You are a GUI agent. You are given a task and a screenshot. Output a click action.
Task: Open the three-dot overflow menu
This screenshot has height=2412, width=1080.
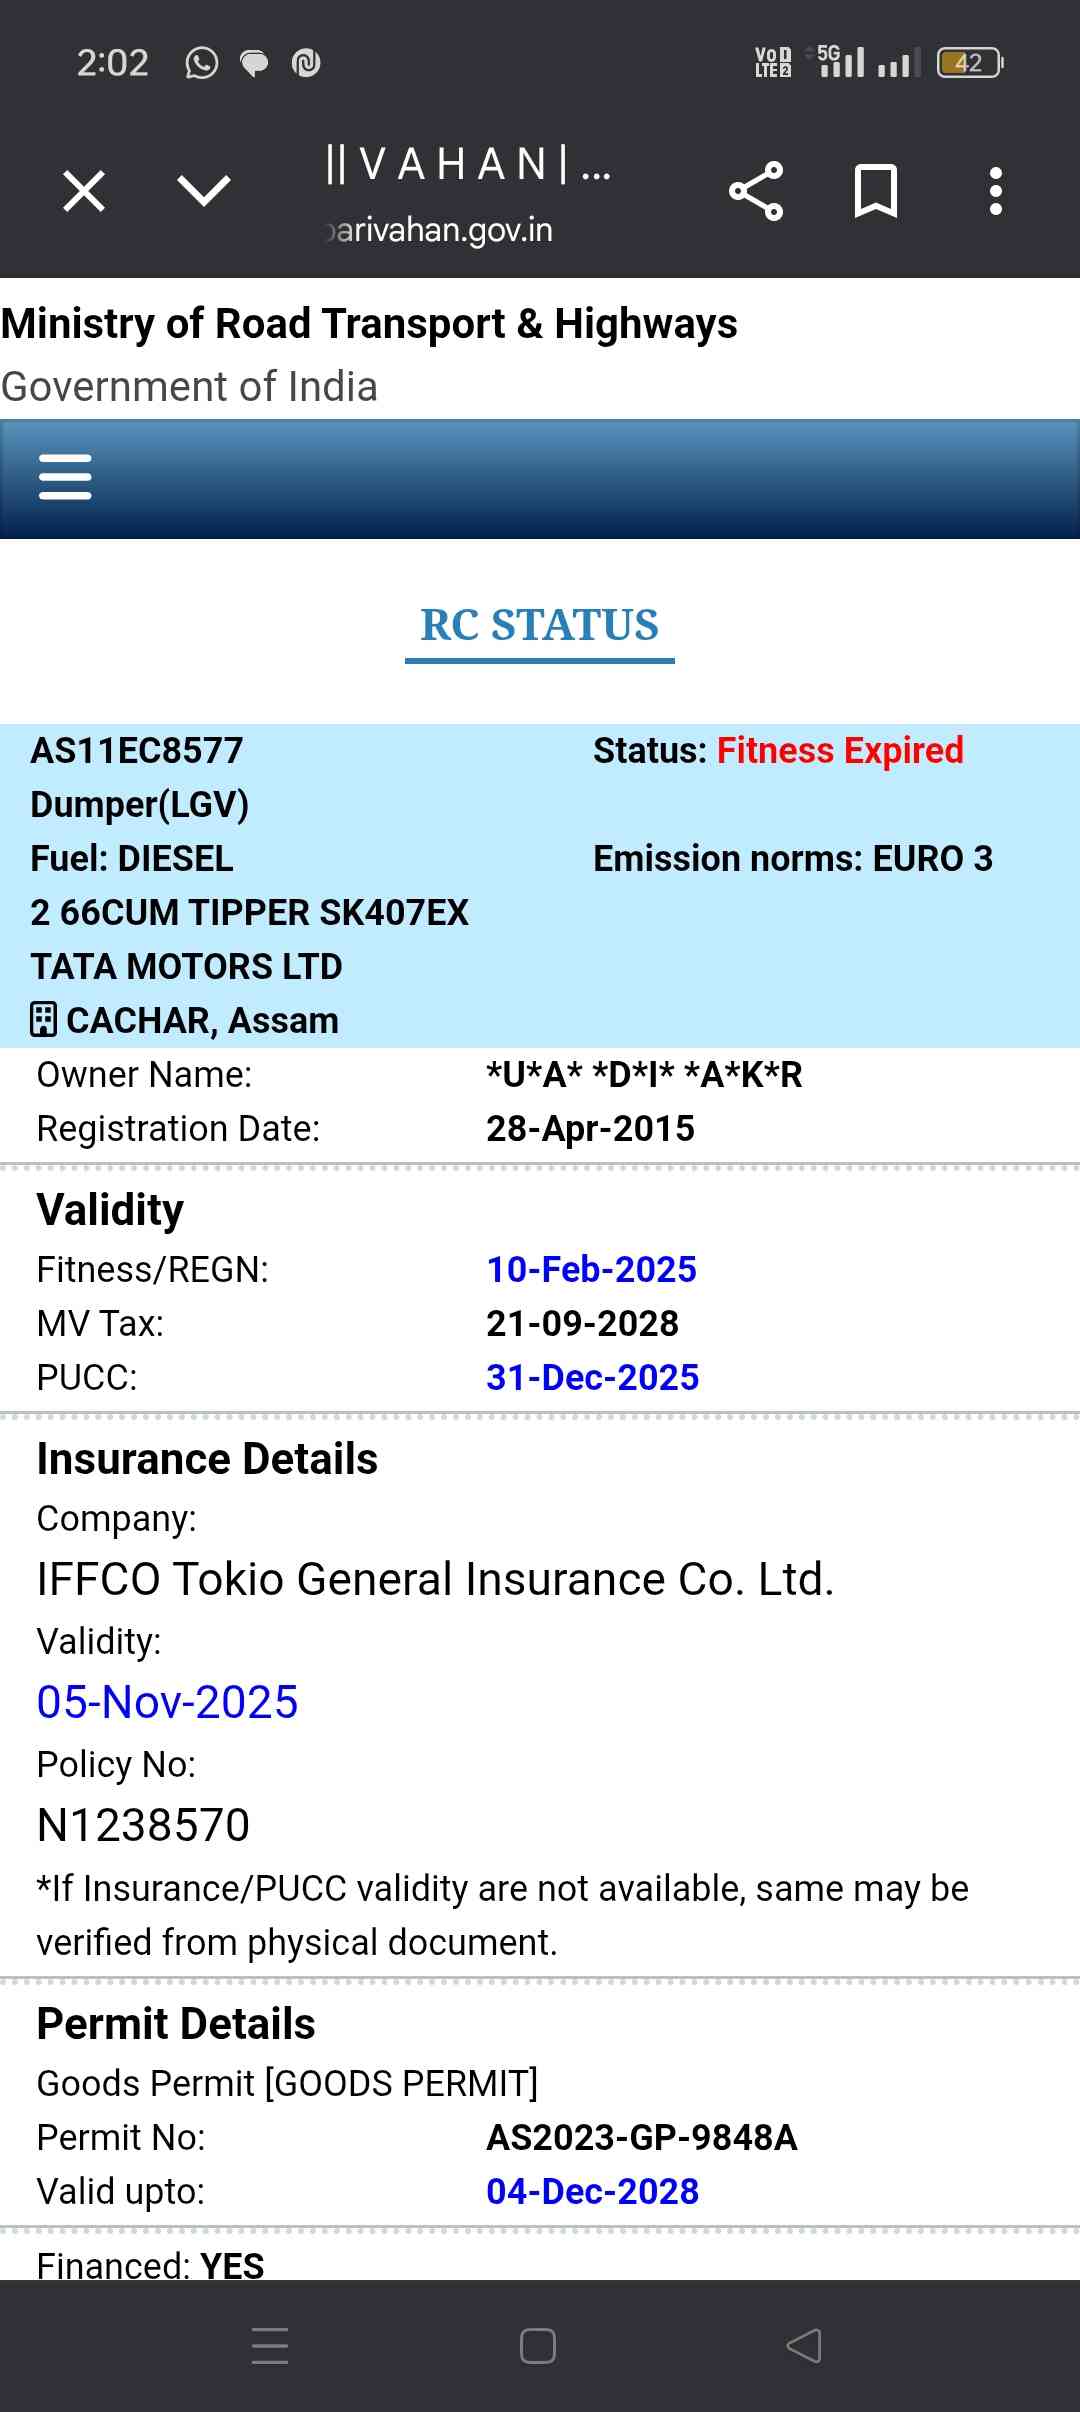pos(995,191)
